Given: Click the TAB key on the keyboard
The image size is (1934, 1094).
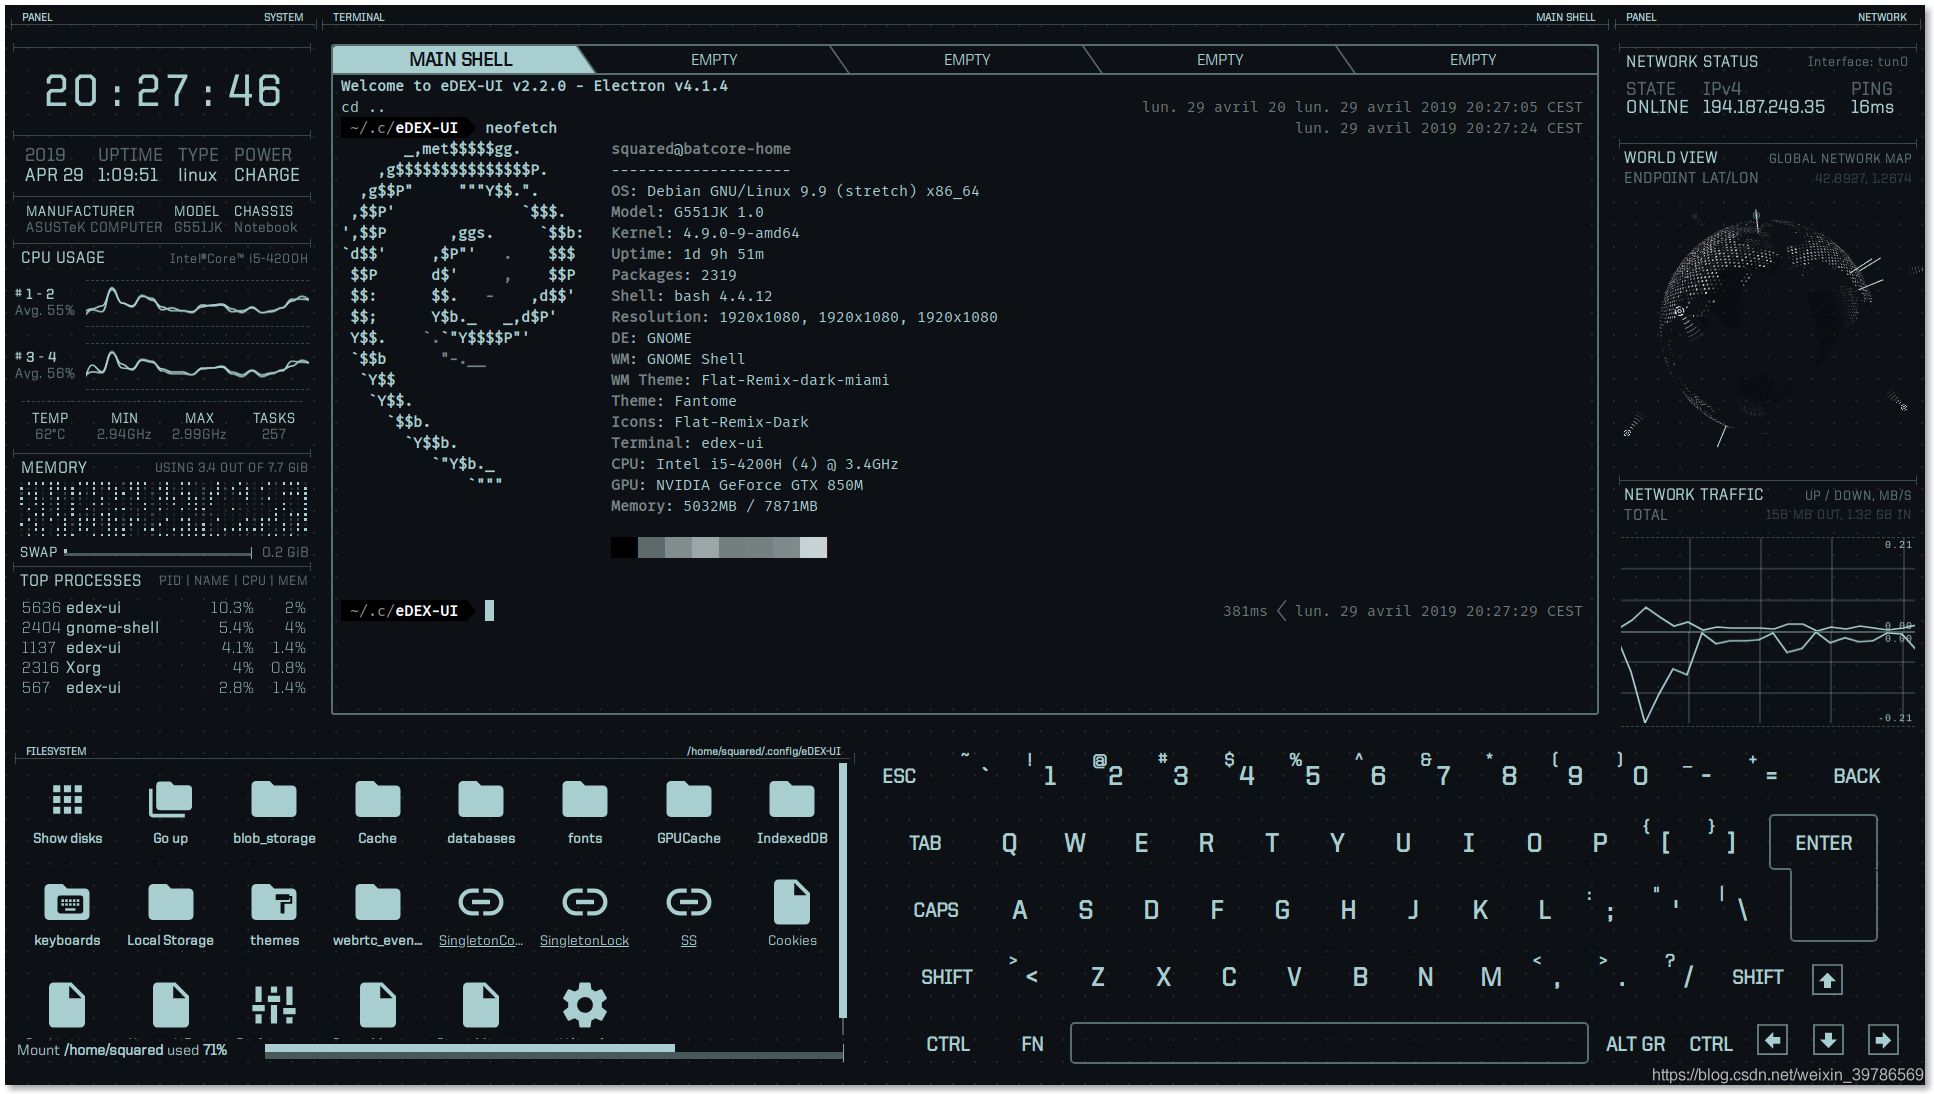Looking at the screenshot, I should [x=925, y=843].
